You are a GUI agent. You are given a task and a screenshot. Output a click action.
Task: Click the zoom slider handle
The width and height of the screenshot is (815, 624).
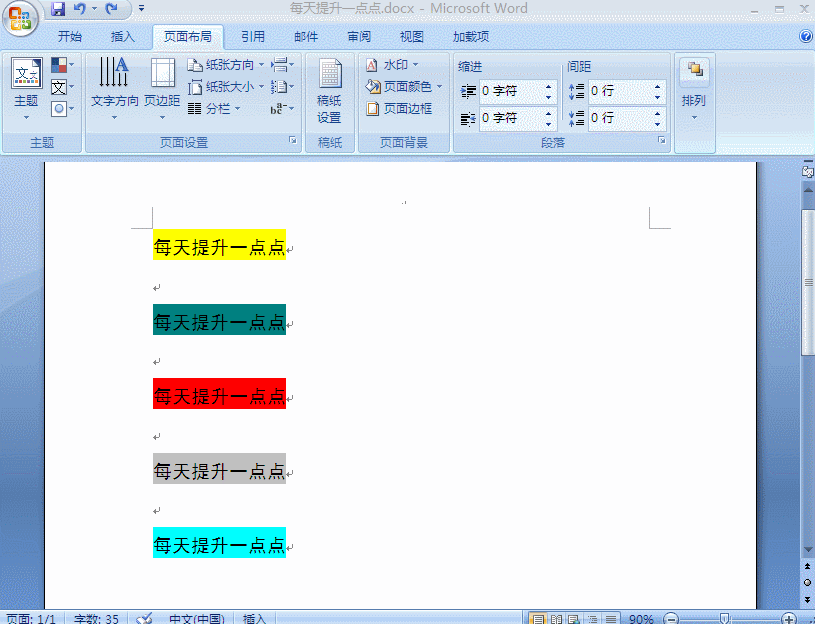724,618
